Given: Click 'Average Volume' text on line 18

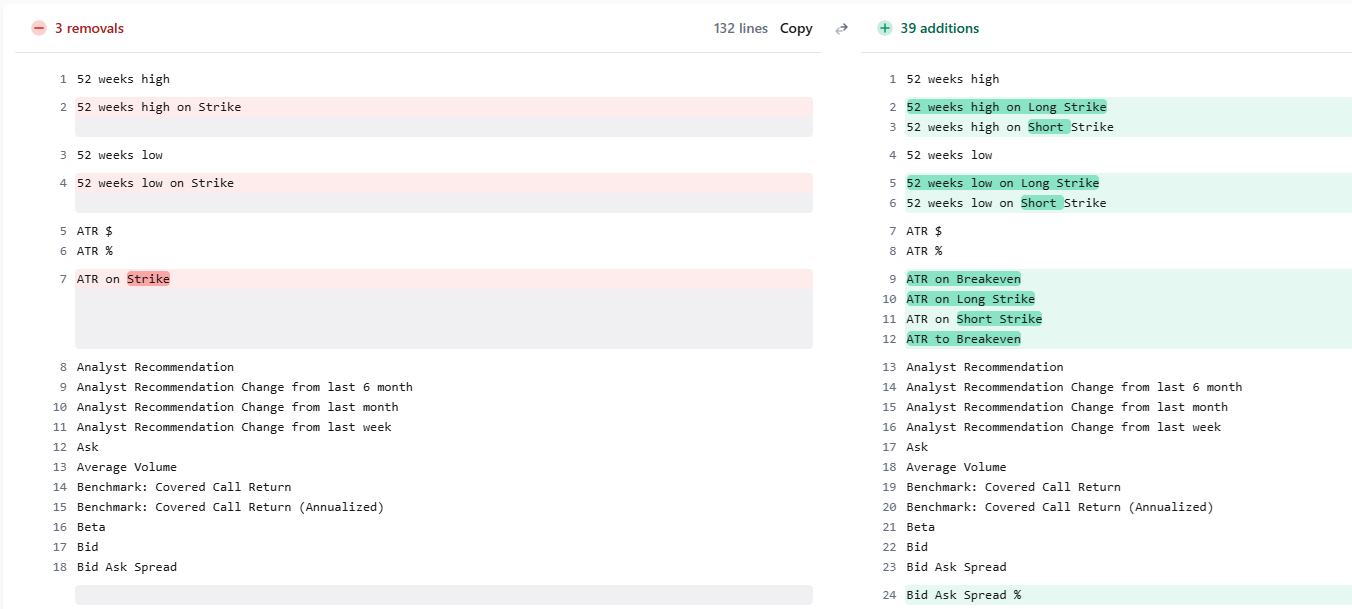Looking at the screenshot, I should click(957, 467).
